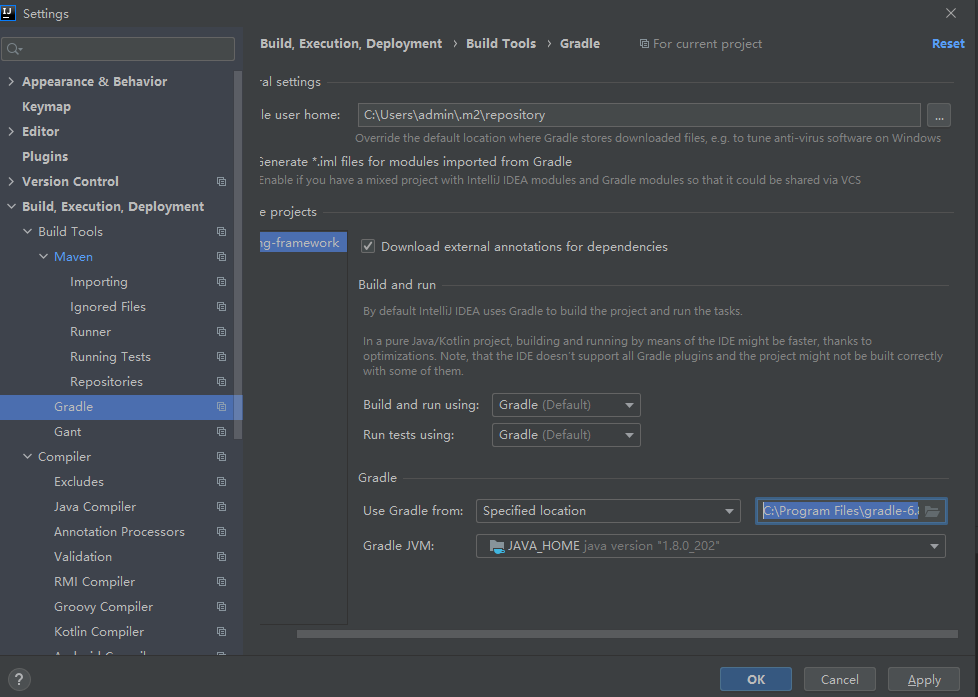Expand the Appearance & Behavior section

click(11, 82)
